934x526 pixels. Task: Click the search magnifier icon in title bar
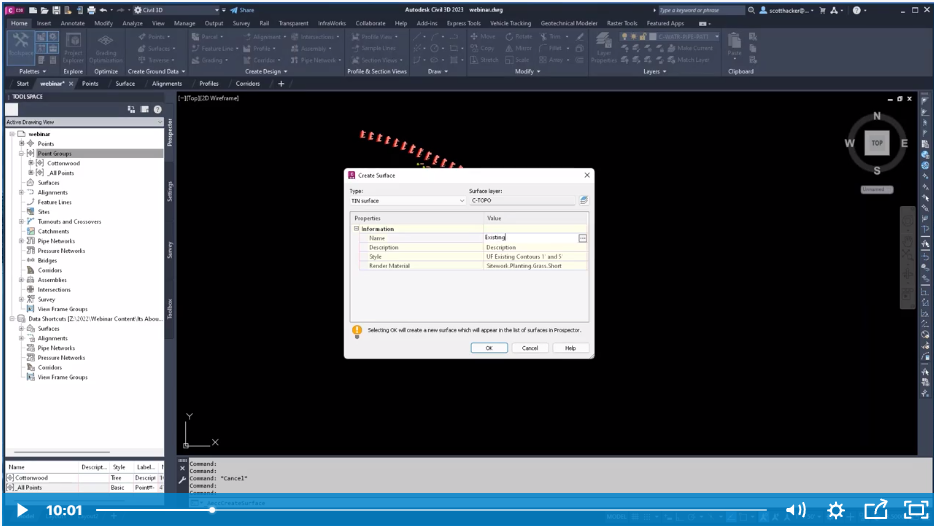[752, 10]
